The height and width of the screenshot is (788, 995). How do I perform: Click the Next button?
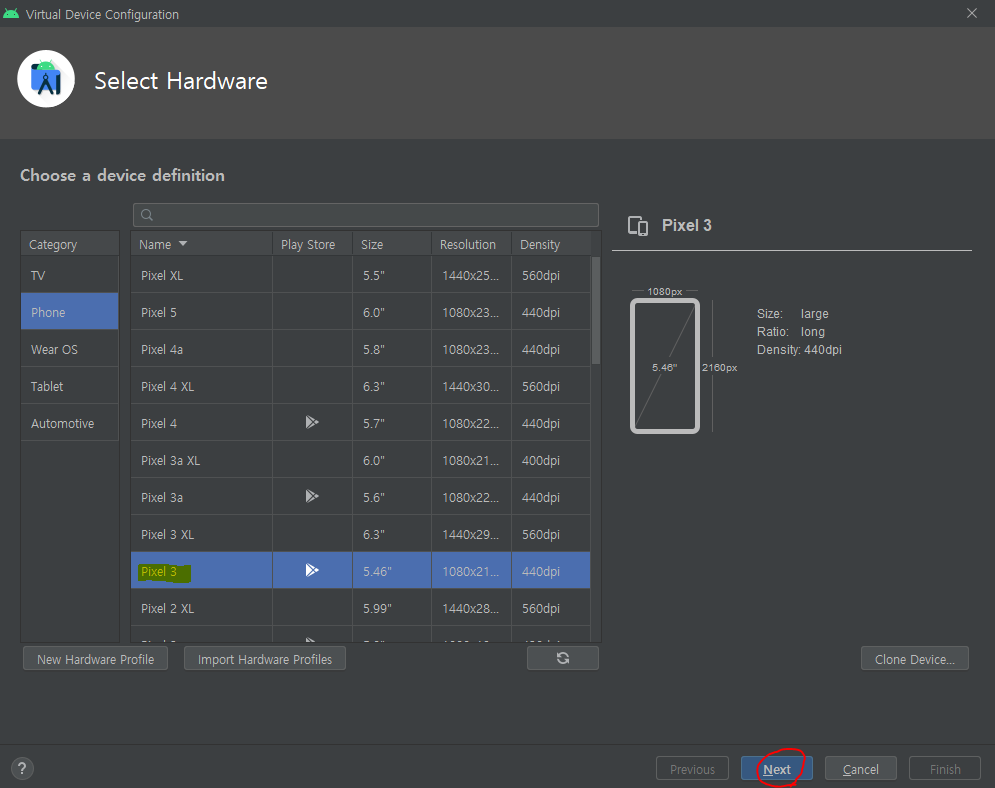coord(777,769)
